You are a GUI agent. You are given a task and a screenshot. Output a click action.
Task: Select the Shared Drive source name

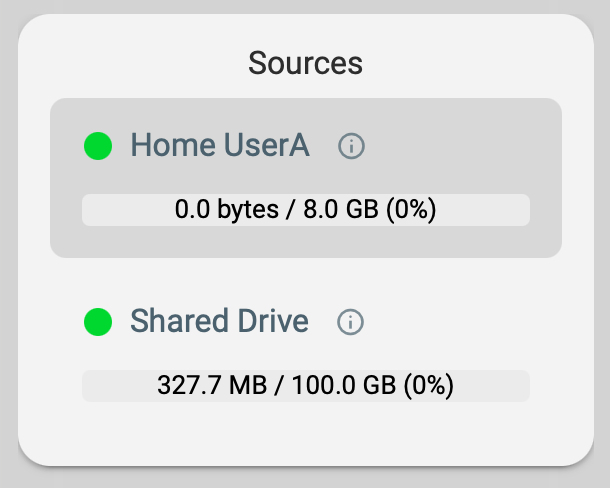click(x=219, y=322)
